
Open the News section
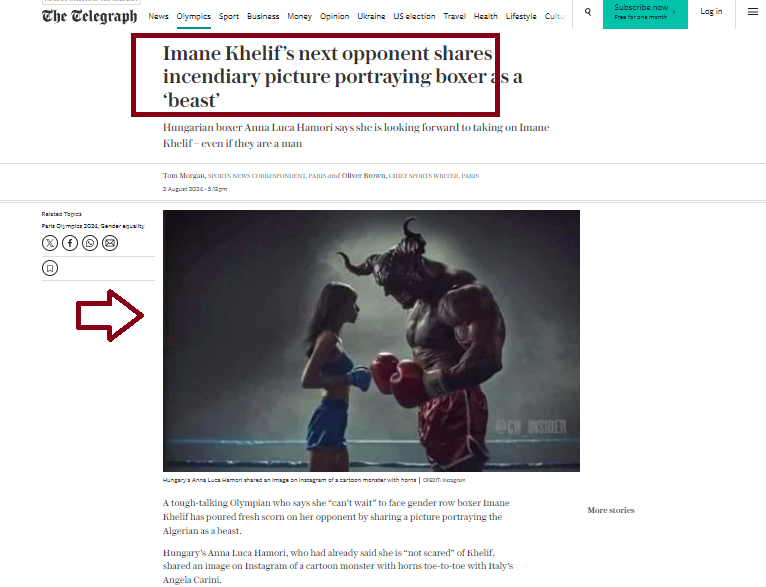tap(158, 16)
